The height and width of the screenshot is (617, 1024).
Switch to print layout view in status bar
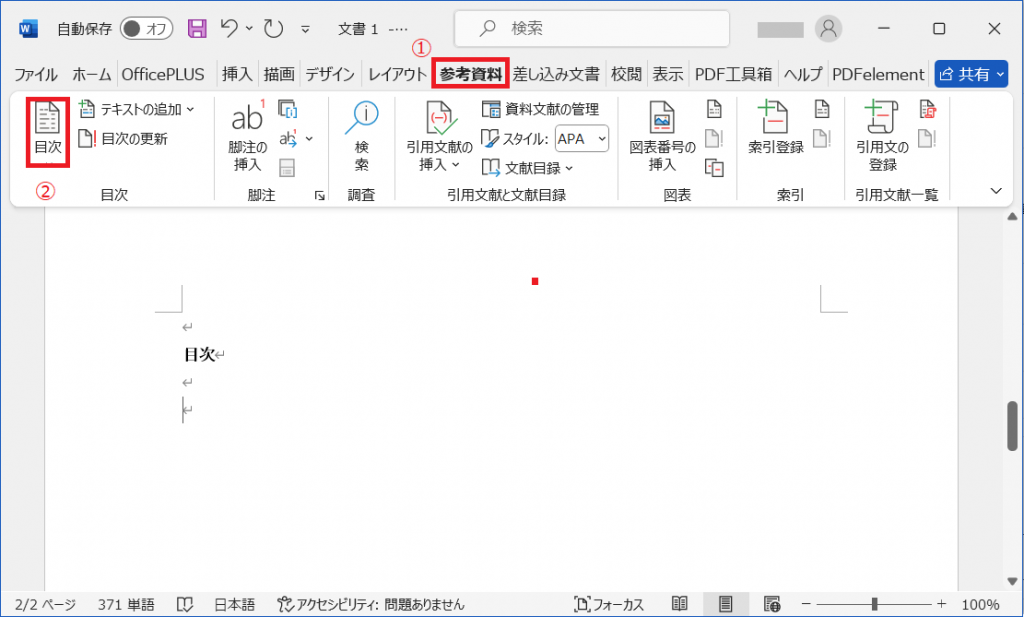click(726, 604)
